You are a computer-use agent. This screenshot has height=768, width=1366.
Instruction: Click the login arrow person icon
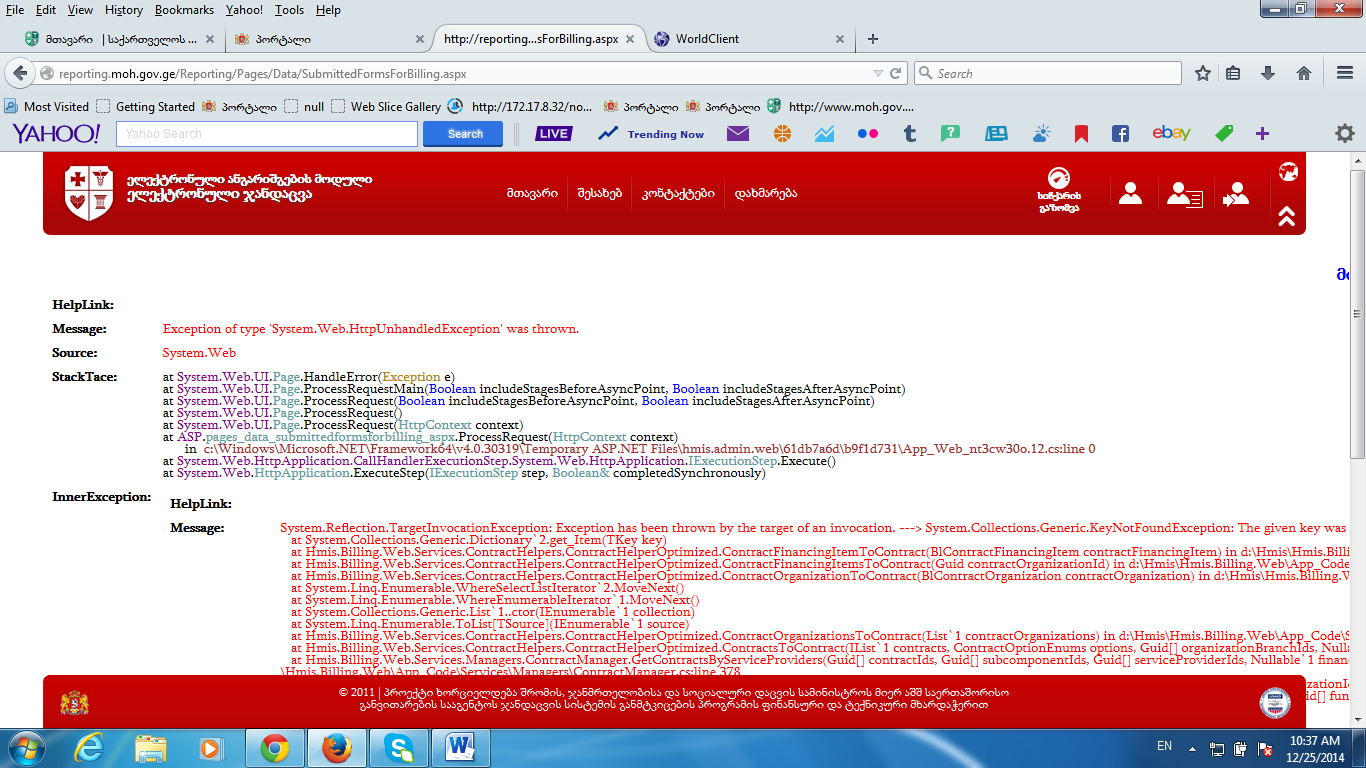[1236, 193]
